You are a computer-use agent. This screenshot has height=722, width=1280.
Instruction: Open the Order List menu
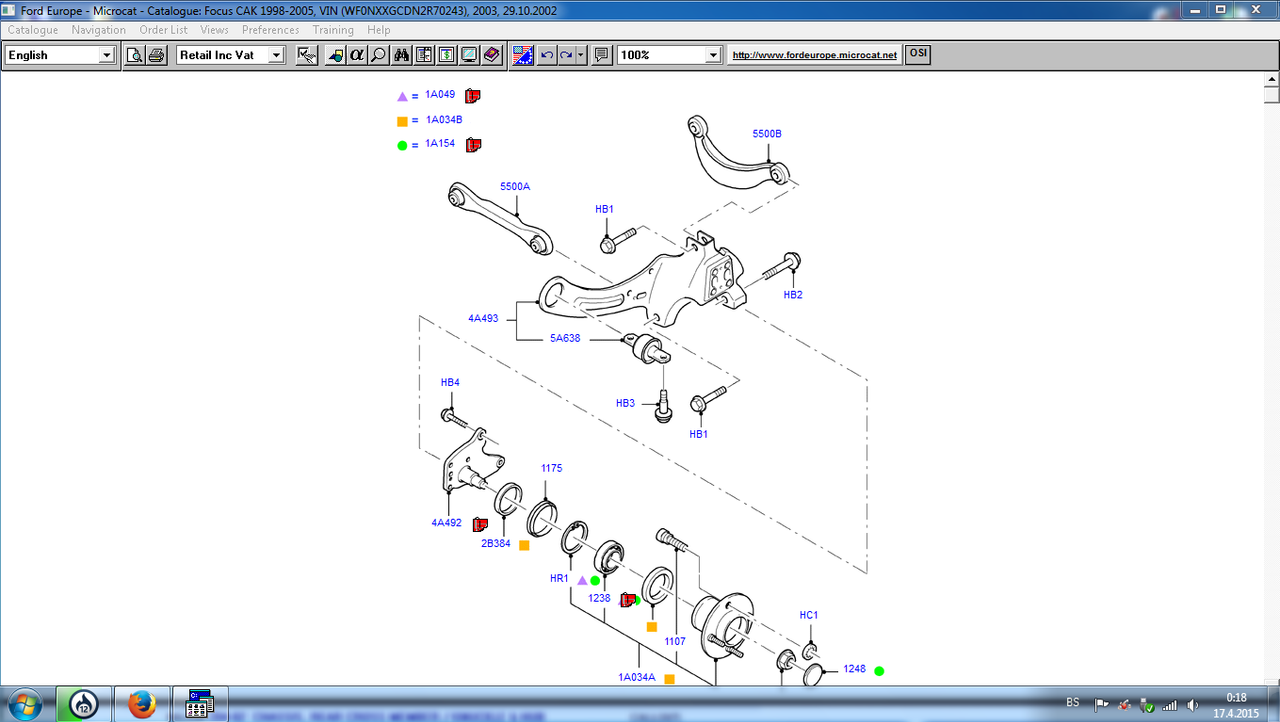(164, 30)
